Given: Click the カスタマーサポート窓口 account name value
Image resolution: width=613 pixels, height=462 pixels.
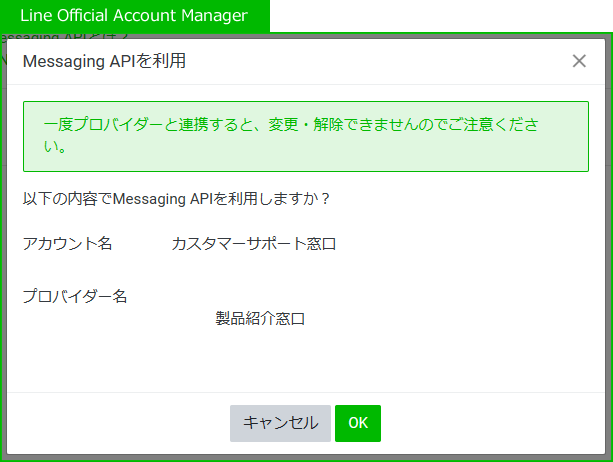Looking at the screenshot, I should point(254,244).
